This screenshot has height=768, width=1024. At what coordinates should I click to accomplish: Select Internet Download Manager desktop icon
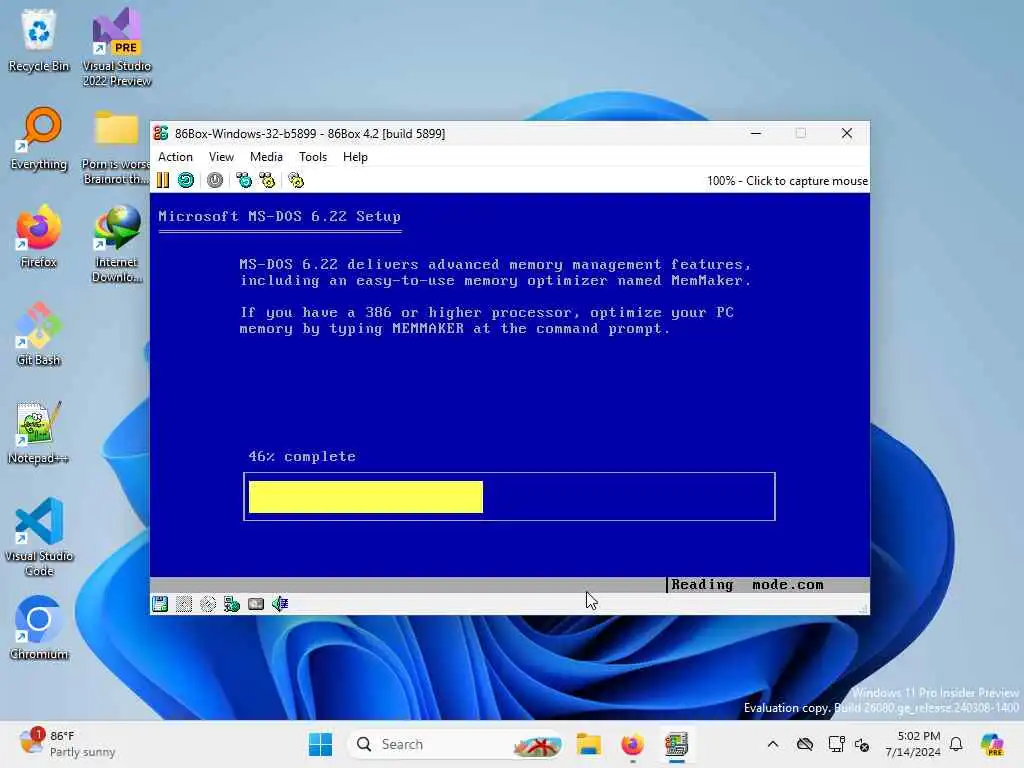[x=117, y=244]
